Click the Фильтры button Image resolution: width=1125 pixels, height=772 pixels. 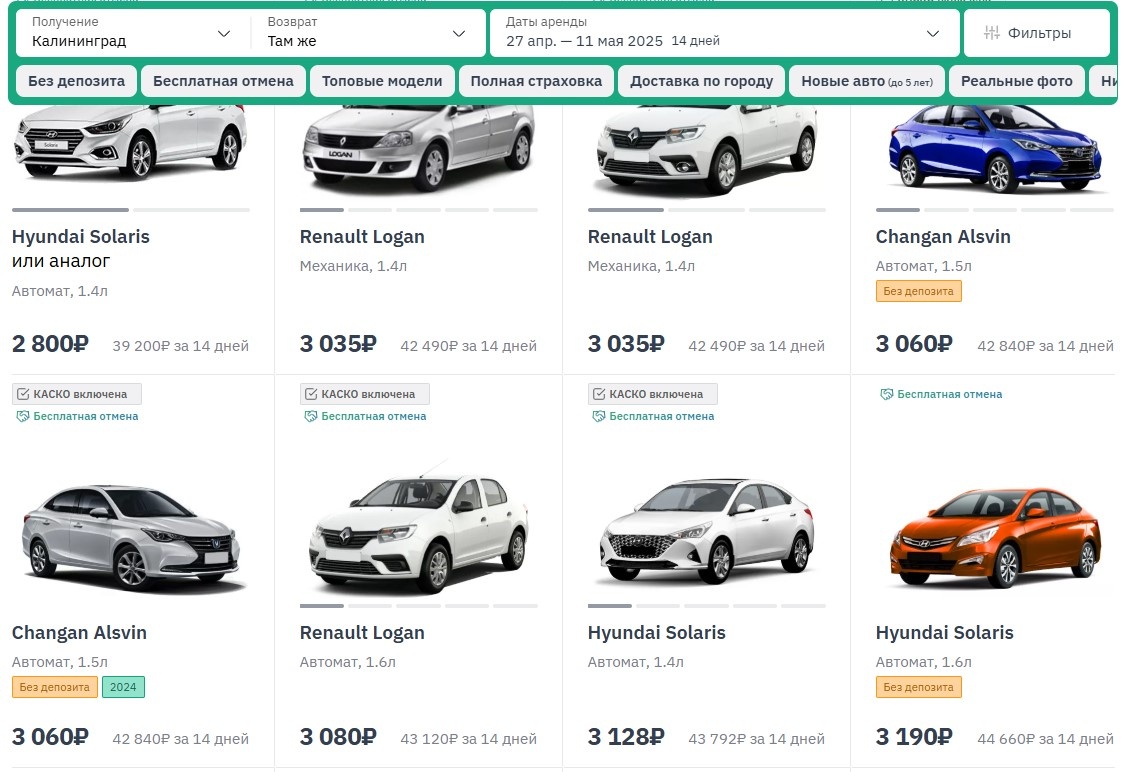[x=1036, y=32]
